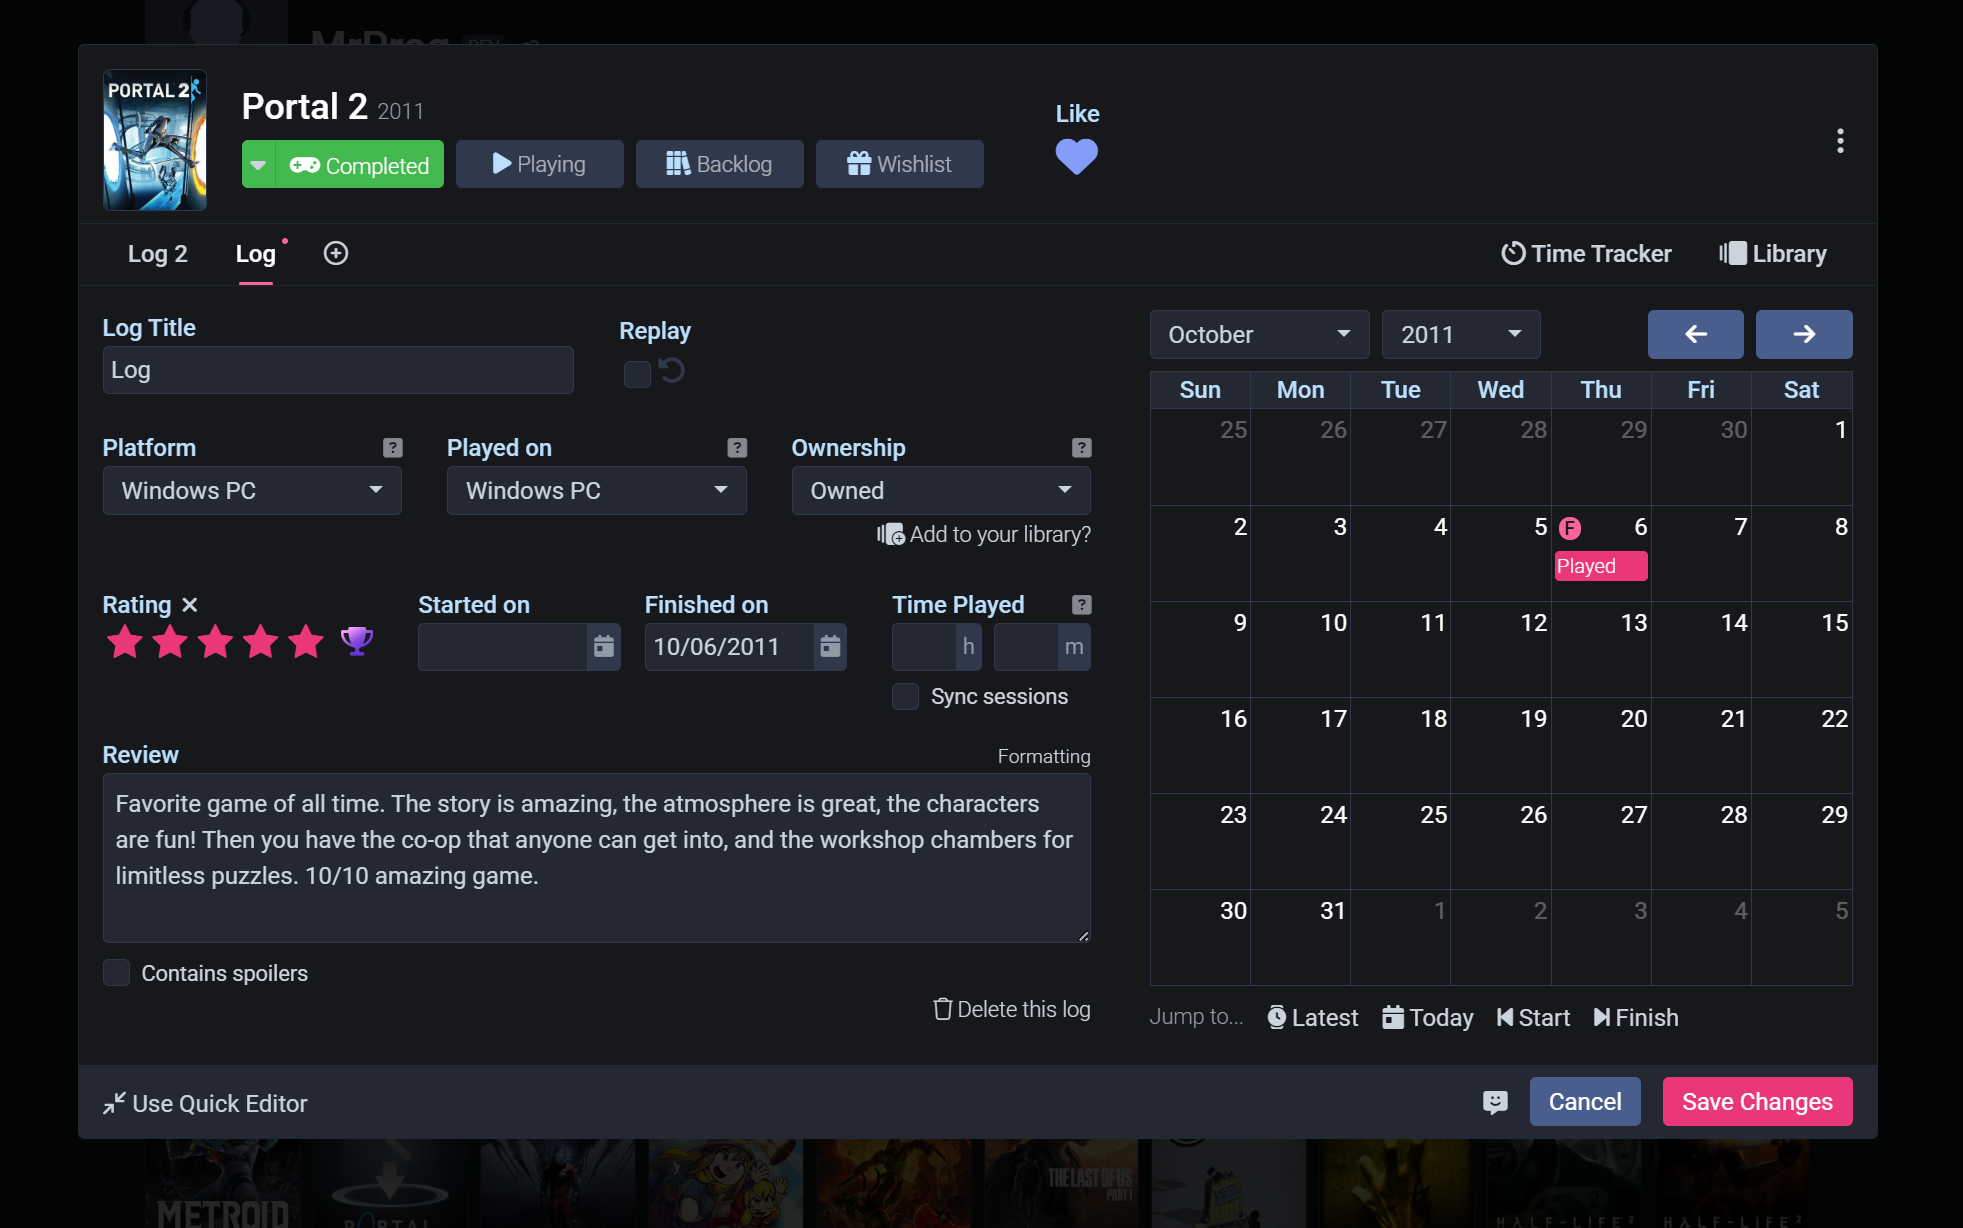Image resolution: width=1963 pixels, height=1228 pixels.
Task: Open the 2011 year dropdown
Action: point(1461,334)
